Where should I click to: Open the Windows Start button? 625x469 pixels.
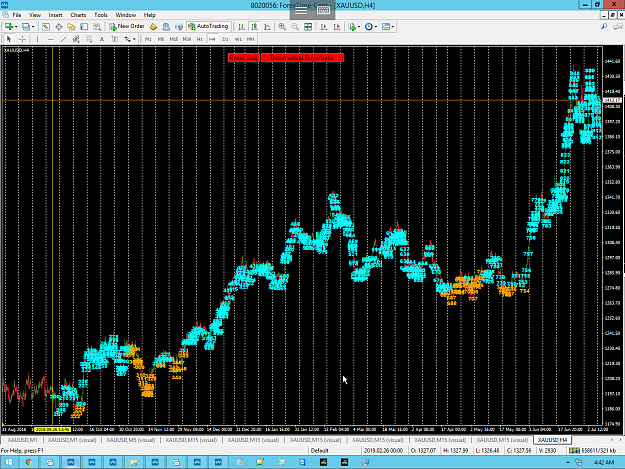tap(8, 462)
